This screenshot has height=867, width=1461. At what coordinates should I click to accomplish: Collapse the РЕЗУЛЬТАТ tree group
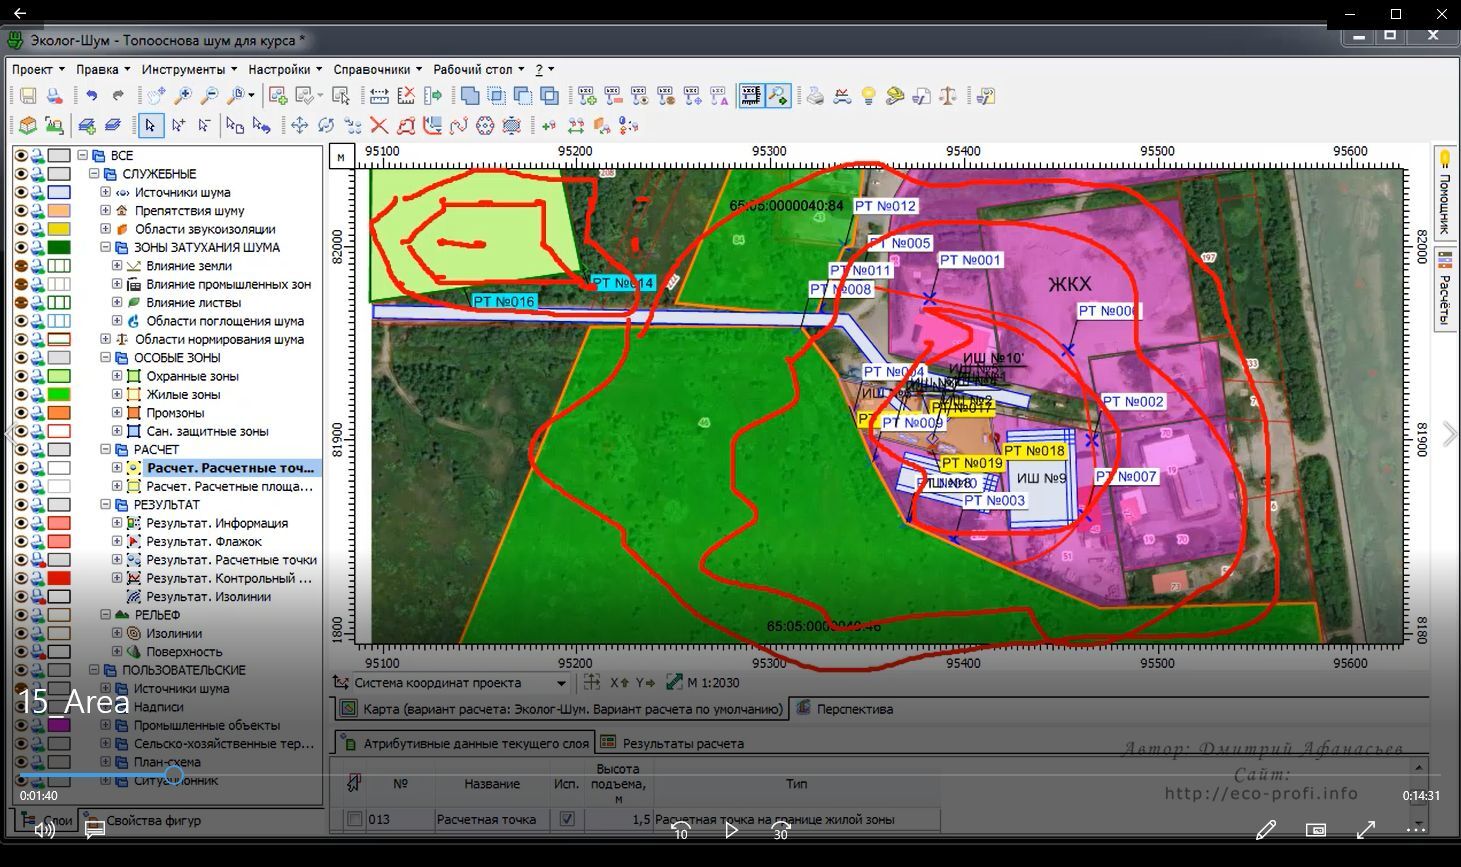106,505
